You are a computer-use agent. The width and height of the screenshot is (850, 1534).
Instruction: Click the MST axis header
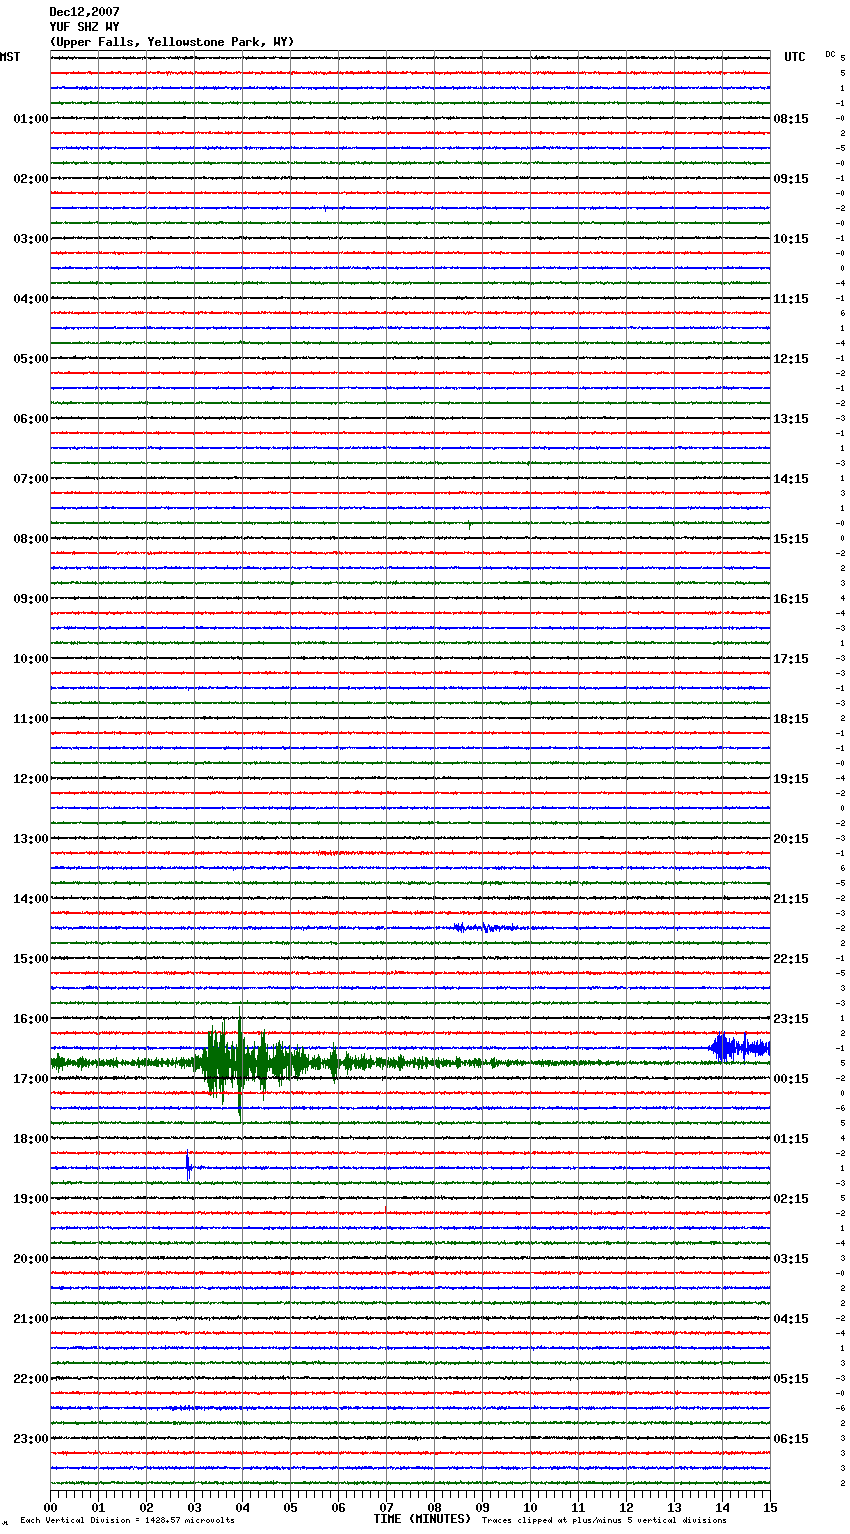10,57
